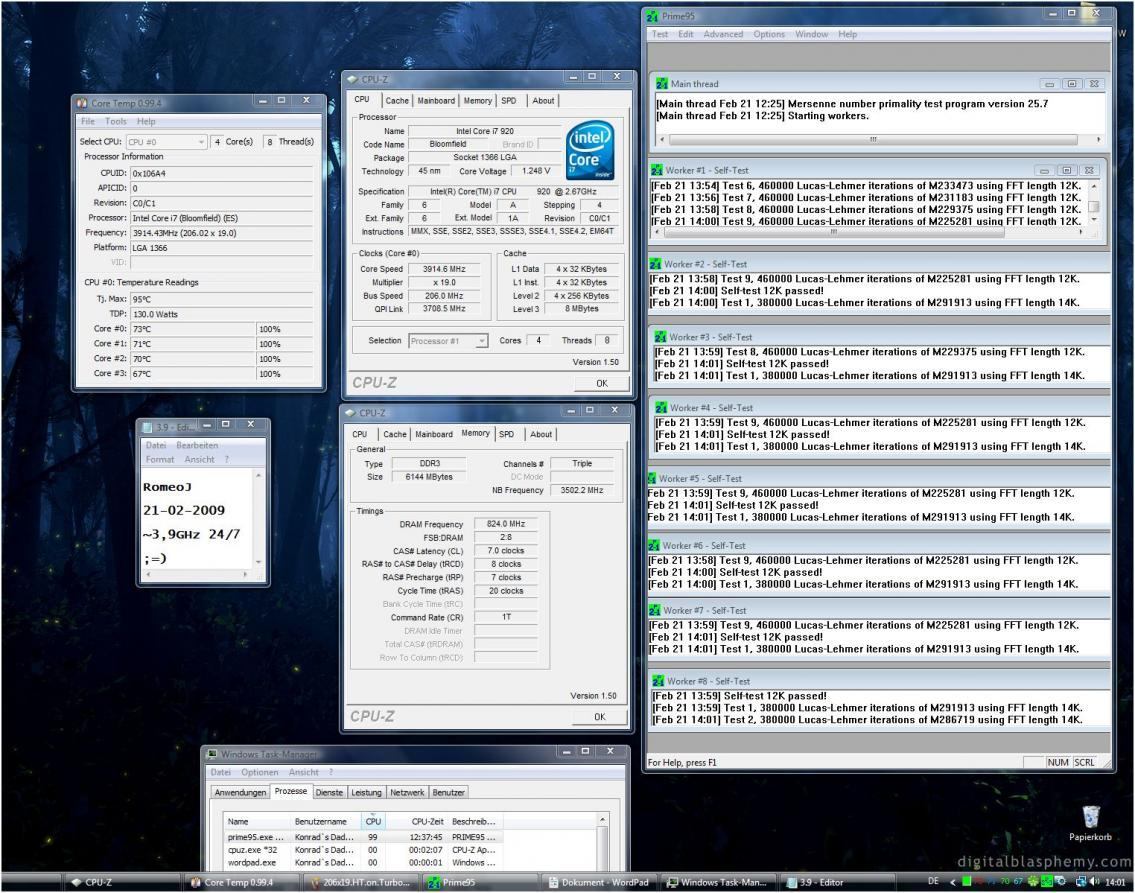Open the Benutzer tab in Task Manager
The image size is (1135, 893).
pos(449,792)
